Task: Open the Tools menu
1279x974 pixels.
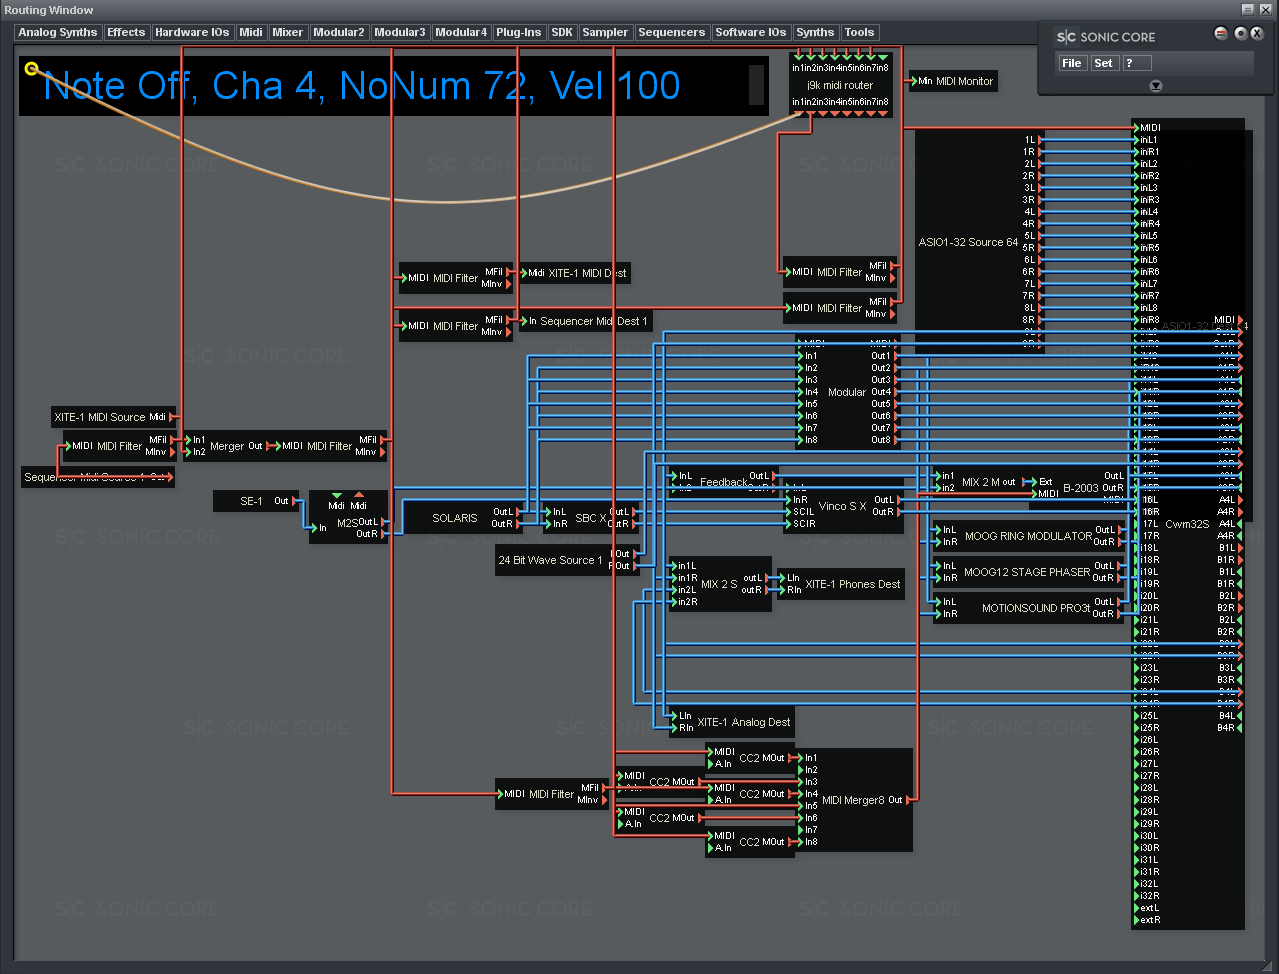Action: click(x=859, y=32)
